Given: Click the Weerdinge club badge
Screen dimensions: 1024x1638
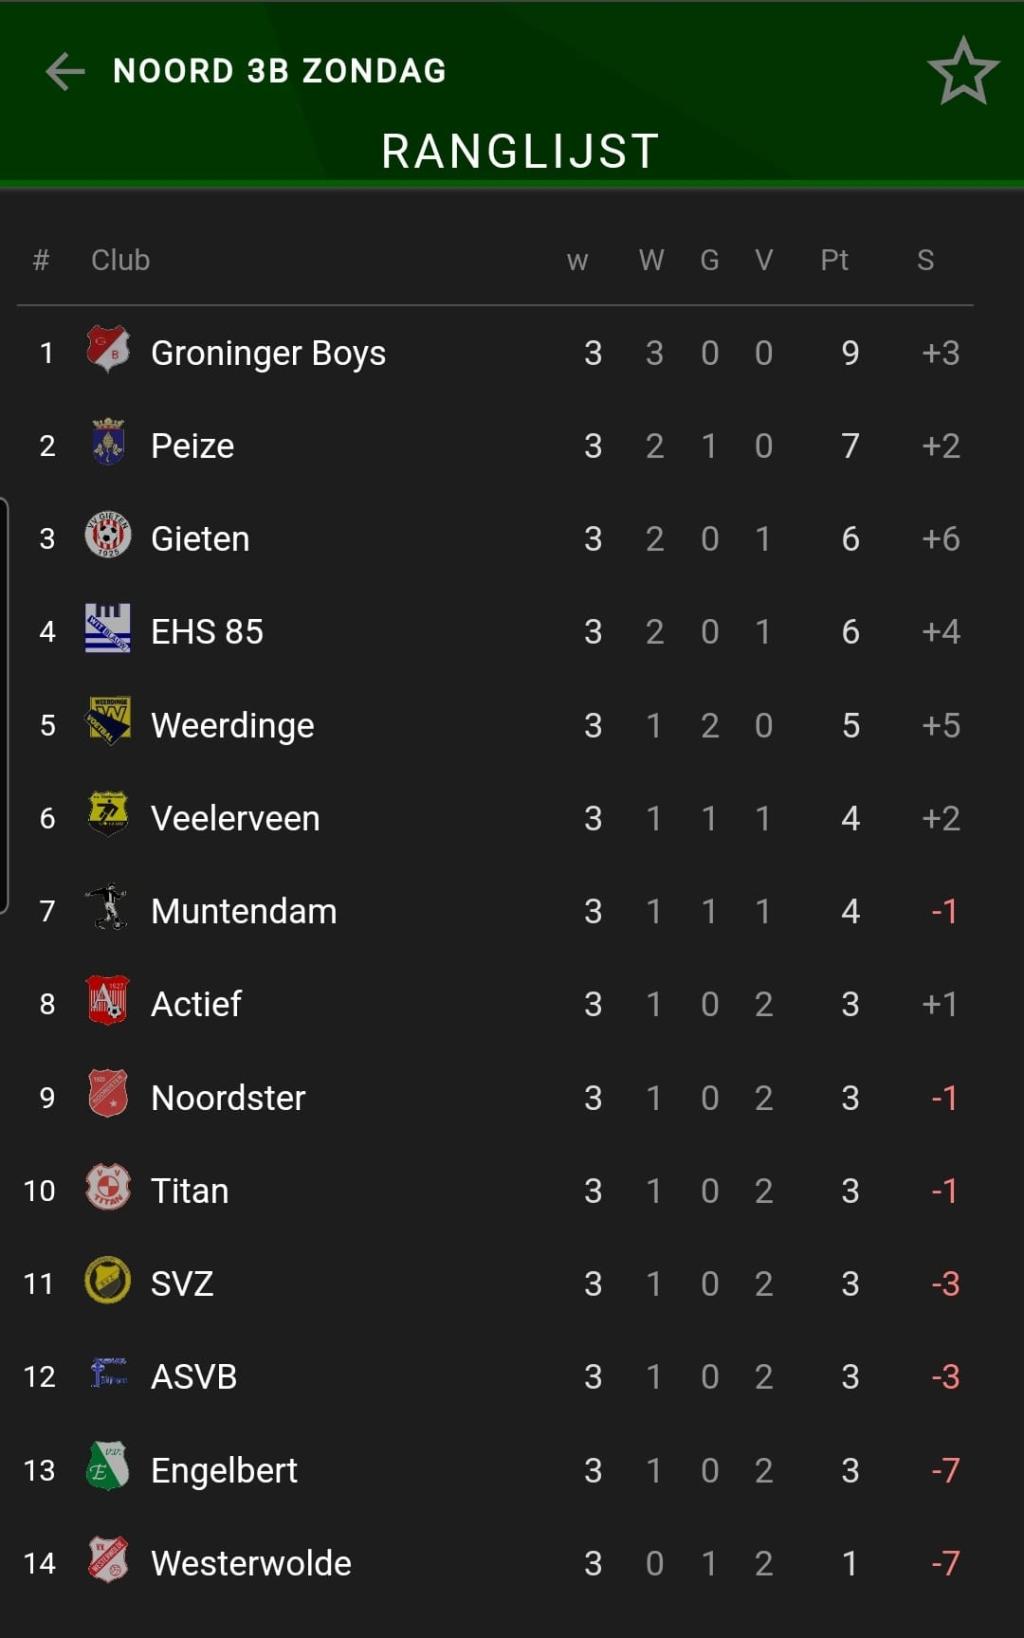Looking at the screenshot, I should click(108, 722).
